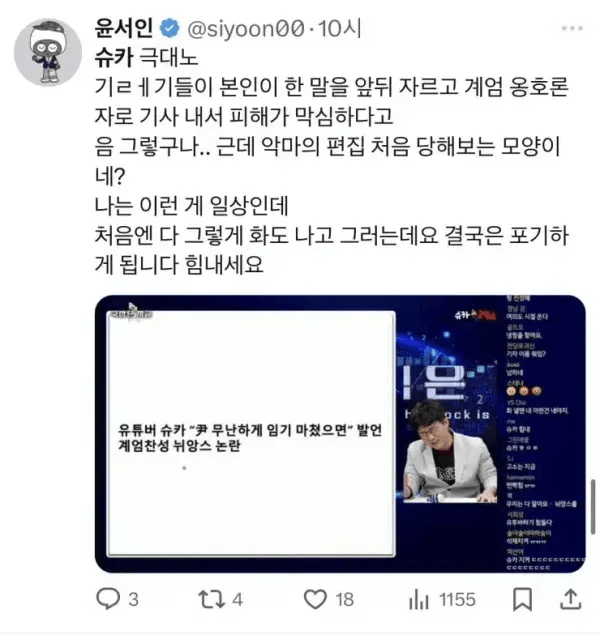
Task: View post analytics bar chart icon
Action: (418, 599)
